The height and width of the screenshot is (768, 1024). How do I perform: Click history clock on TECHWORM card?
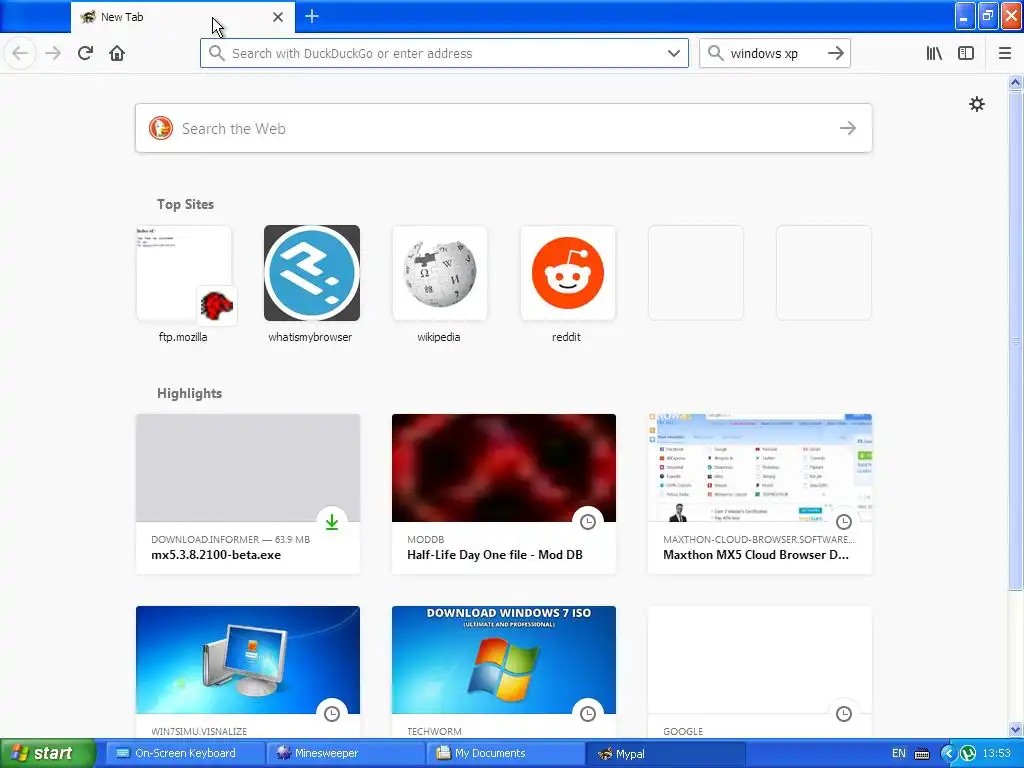tap(588, 714)
